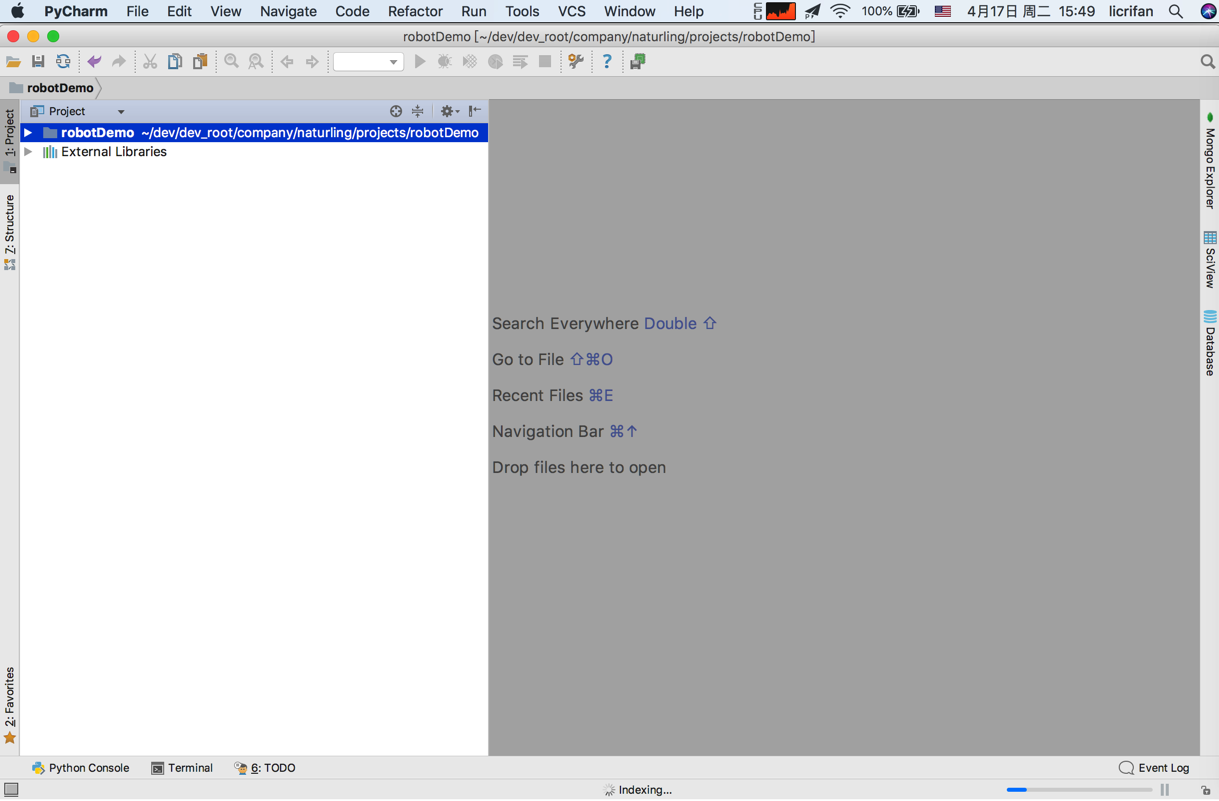
Task: Click the Debug bug icon
Action: tap(445, 62)
